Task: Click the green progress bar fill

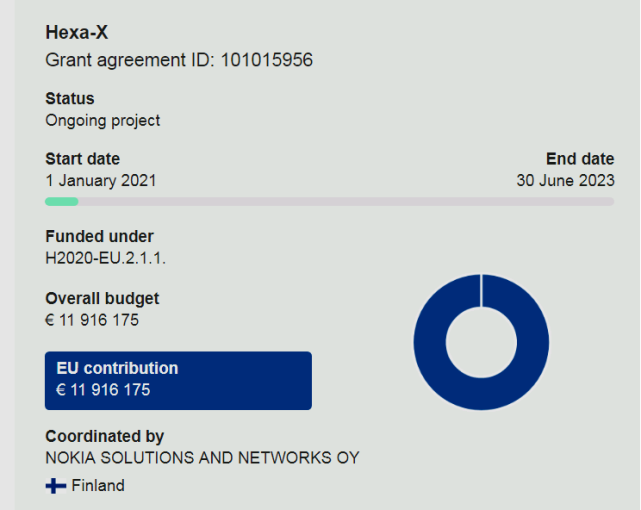Action: click(62, 201)
